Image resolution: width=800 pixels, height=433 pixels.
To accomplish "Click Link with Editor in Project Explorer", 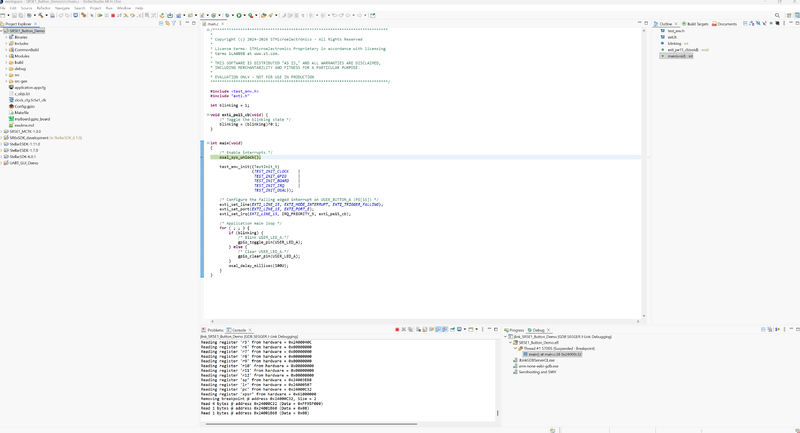I will (x=167, y=23).
